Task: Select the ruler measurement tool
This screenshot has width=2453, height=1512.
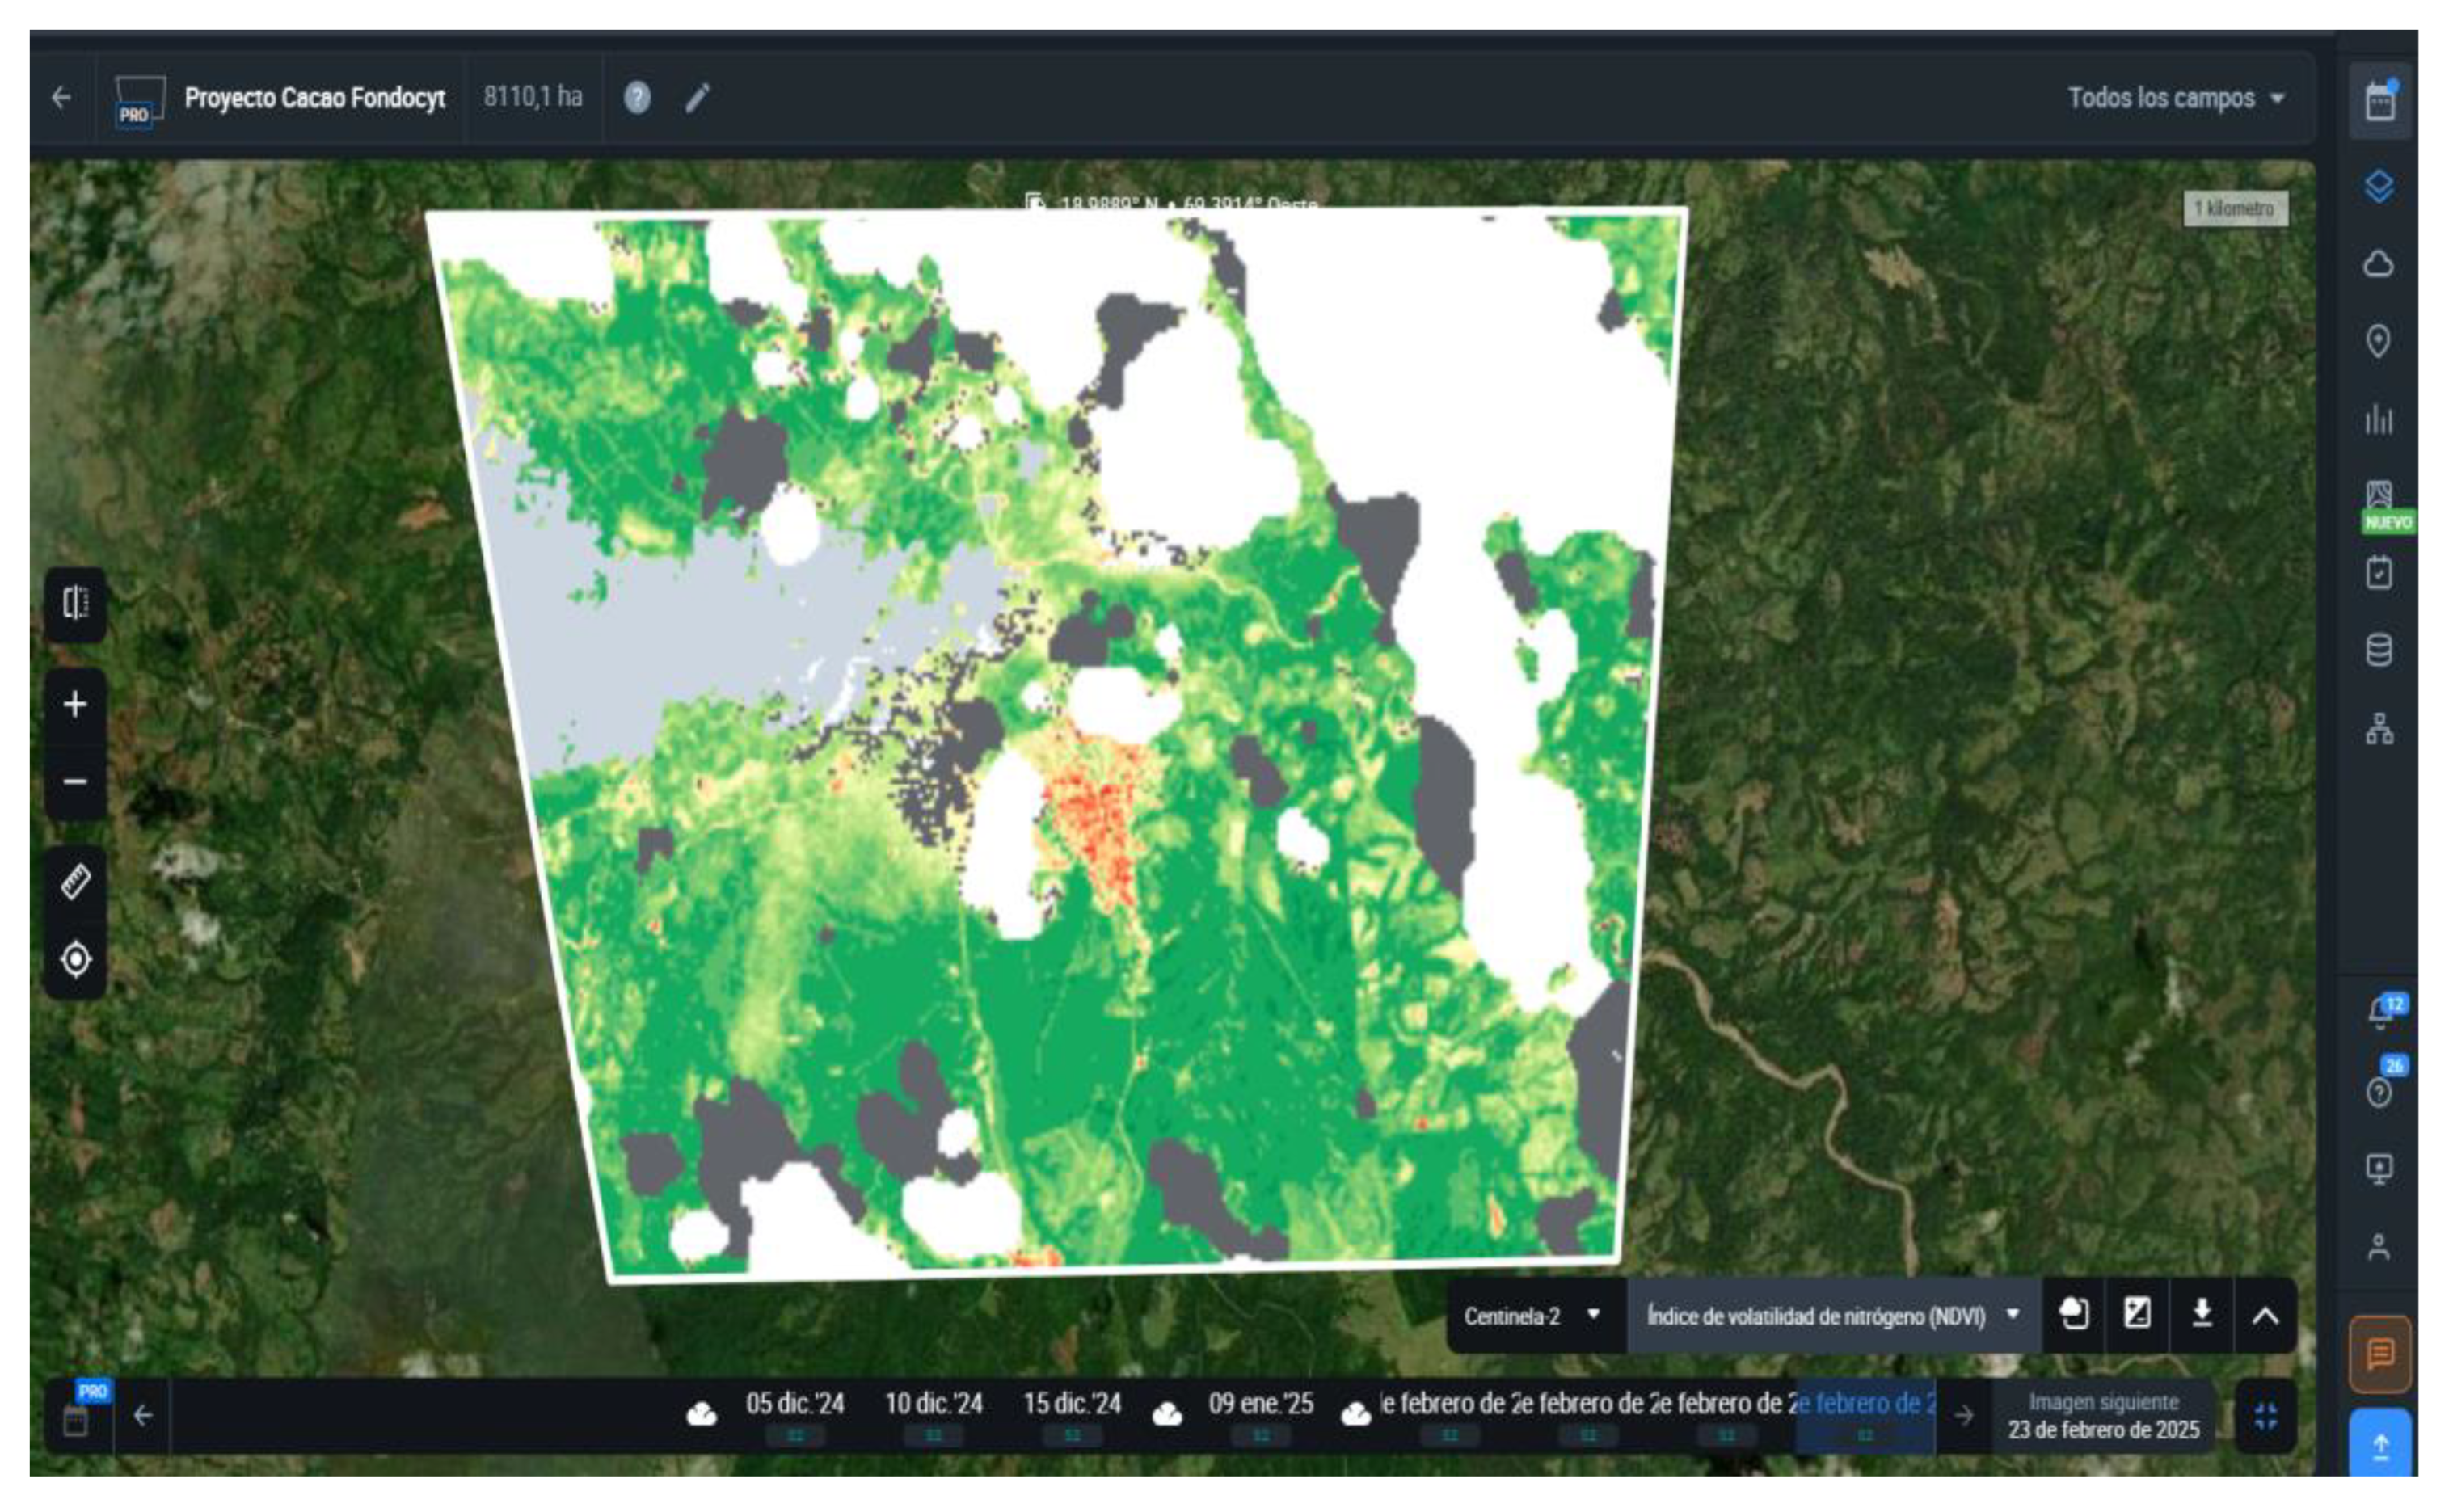Action: (76, 881)
